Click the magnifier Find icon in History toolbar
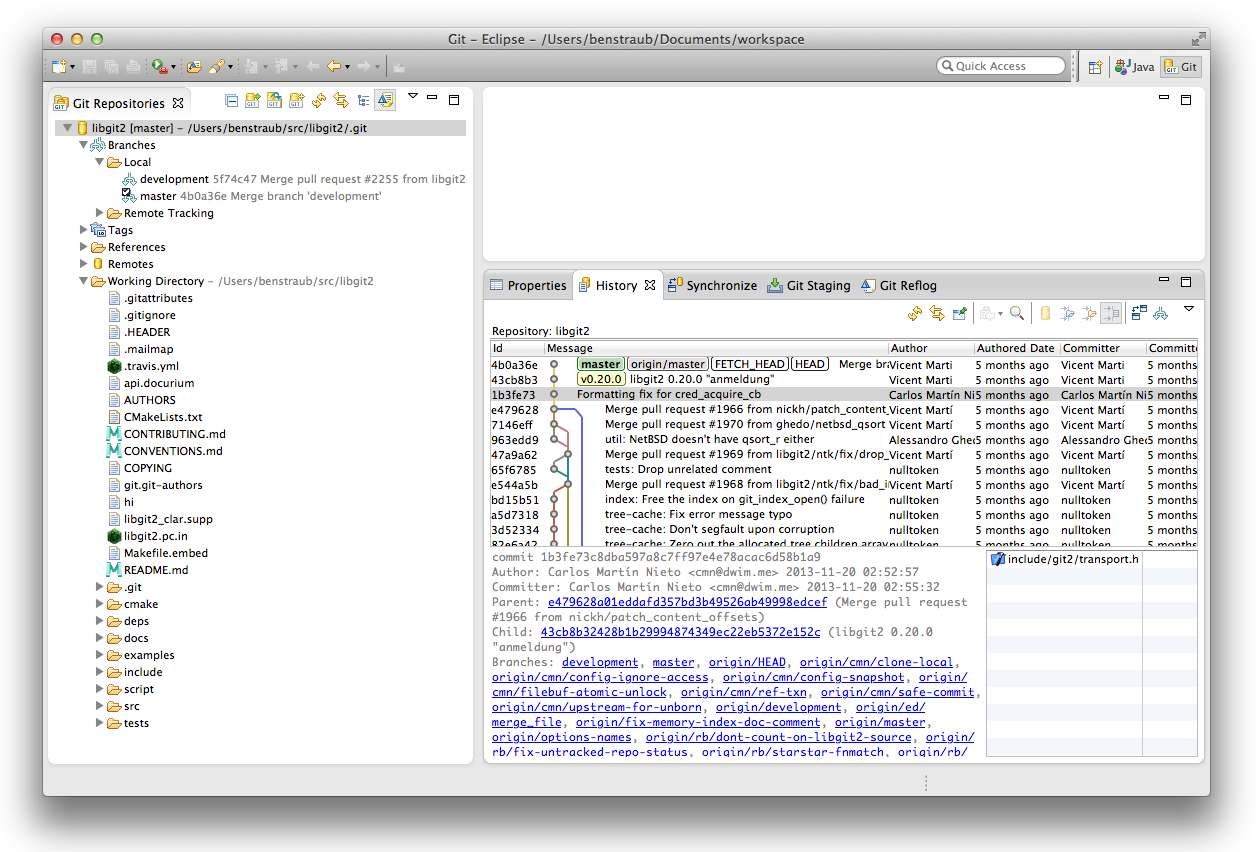The height and width of the screenshot is (852, 1257). (1017, 314)
